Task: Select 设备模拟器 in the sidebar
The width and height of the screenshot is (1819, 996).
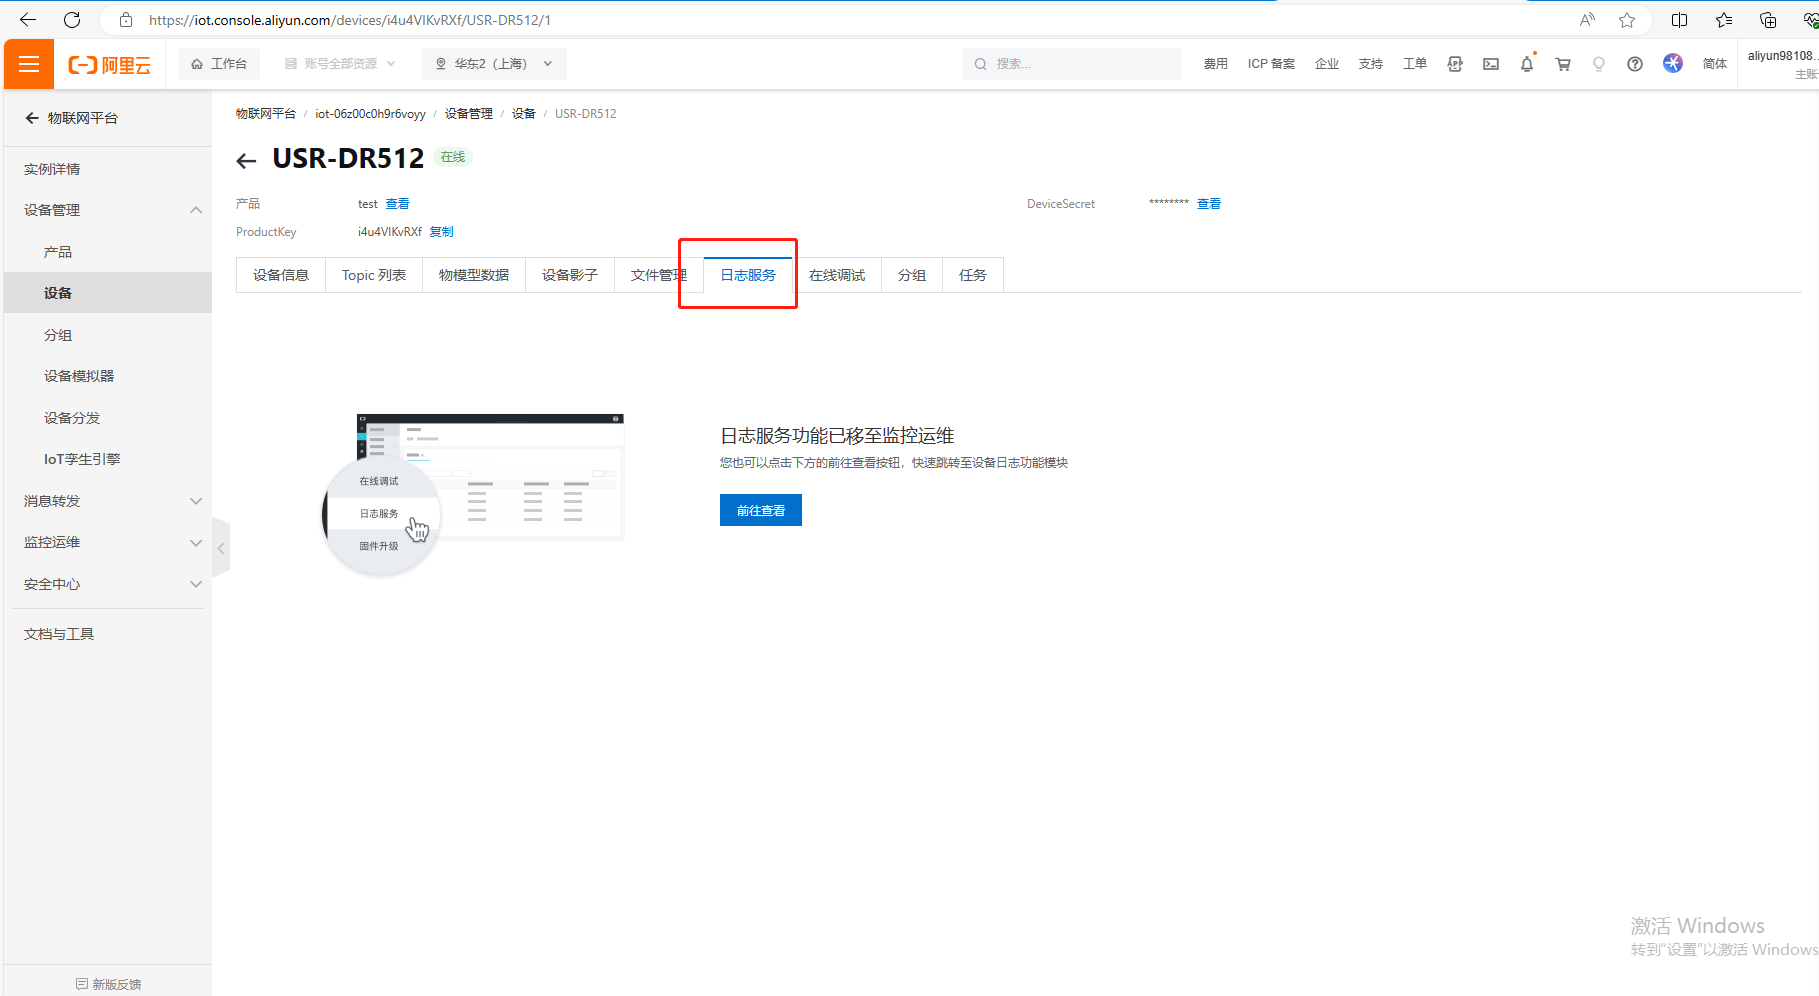Action: (79, 376)
